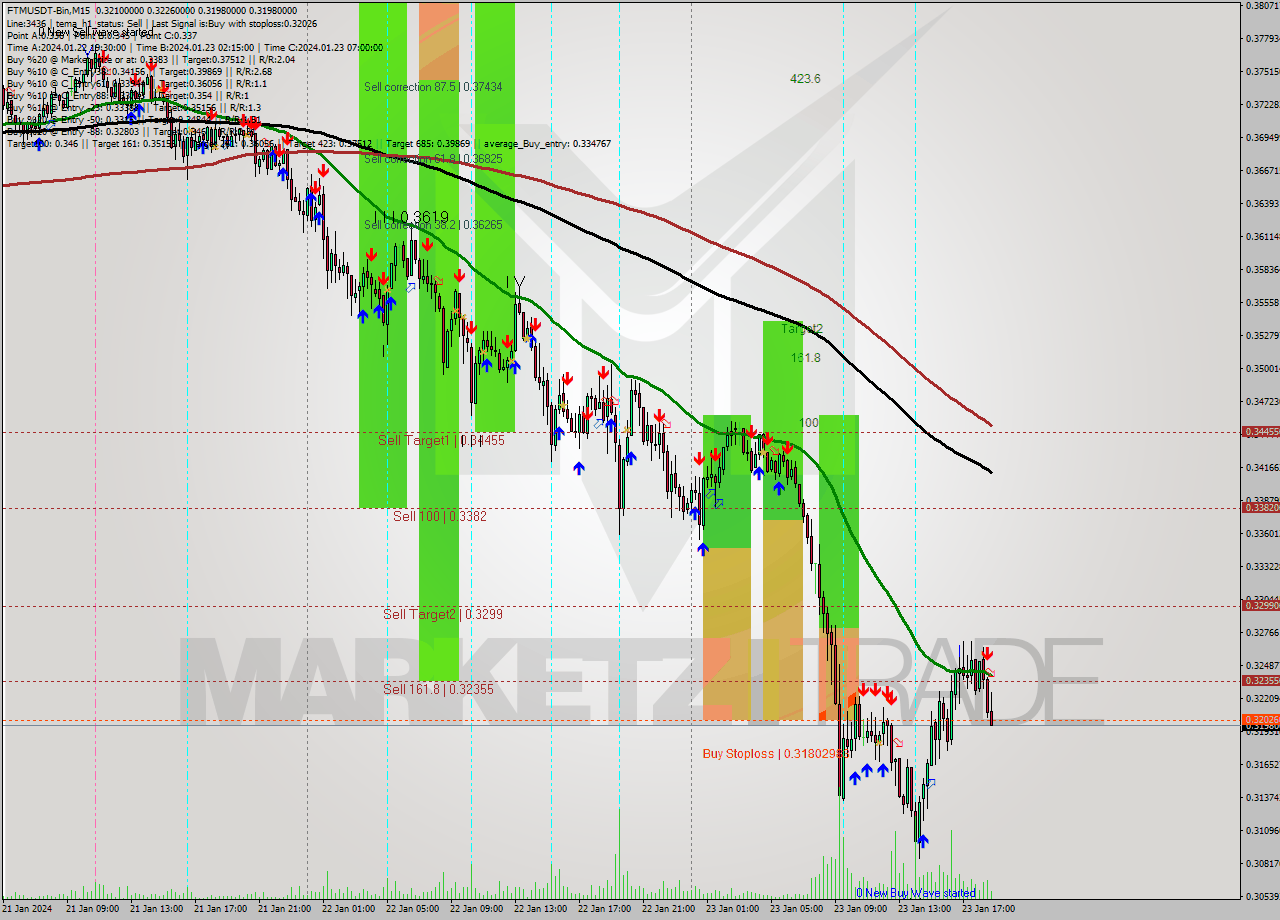The width and height of the screenshot is (1280, 920).
Task: Click the orange 0.32026 price tag on axis
Action: pos(1260,720)
